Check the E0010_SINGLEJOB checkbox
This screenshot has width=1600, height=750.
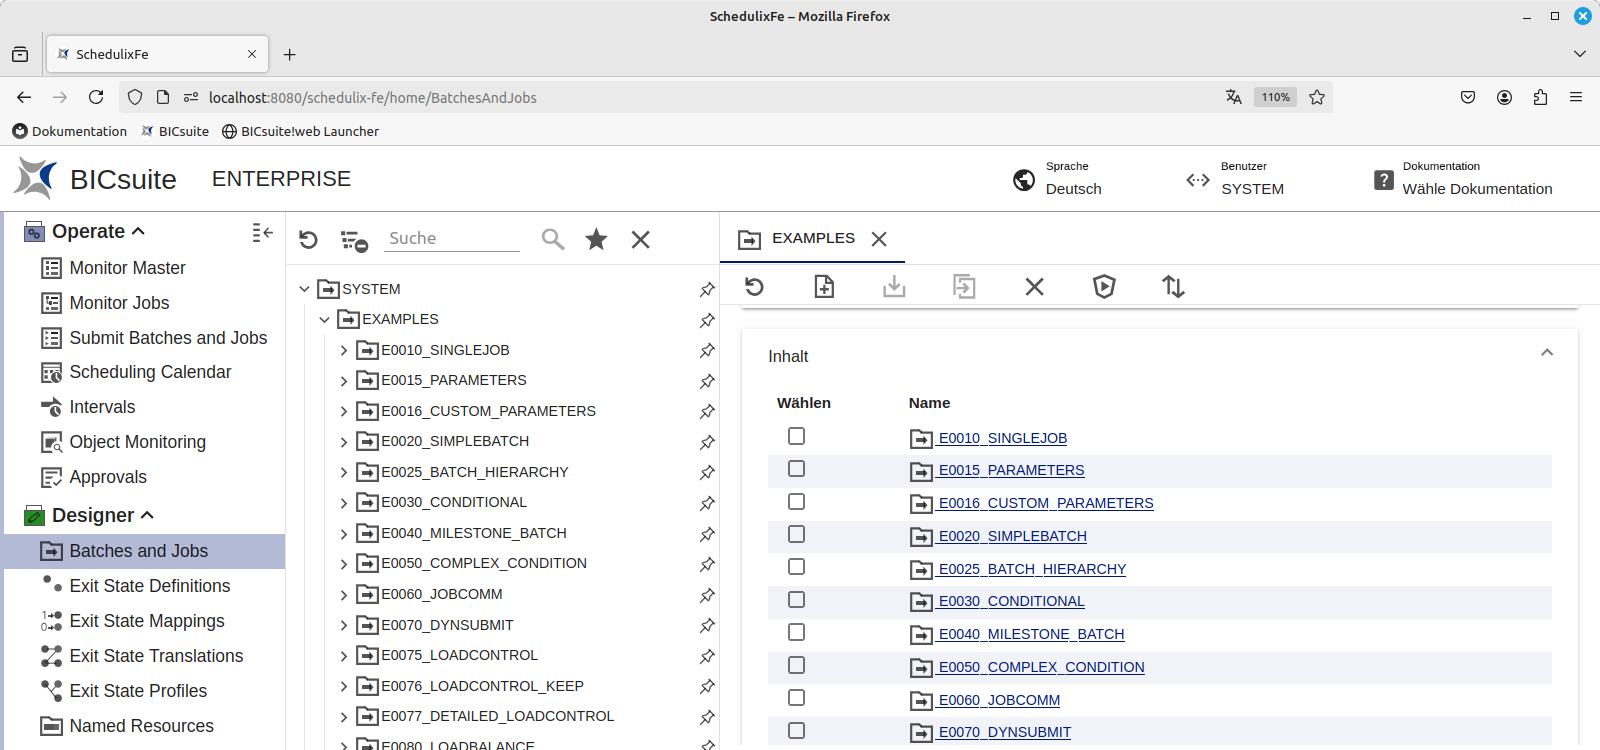click(x=796, y=436)
